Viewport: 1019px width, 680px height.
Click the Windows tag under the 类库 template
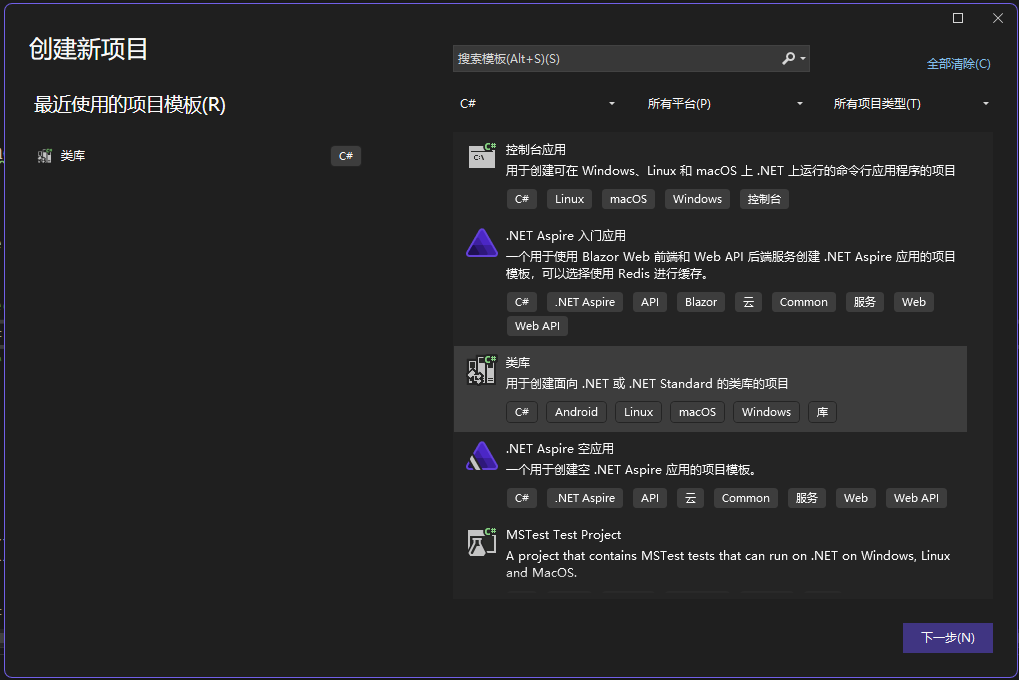click(x=766, y=412)
